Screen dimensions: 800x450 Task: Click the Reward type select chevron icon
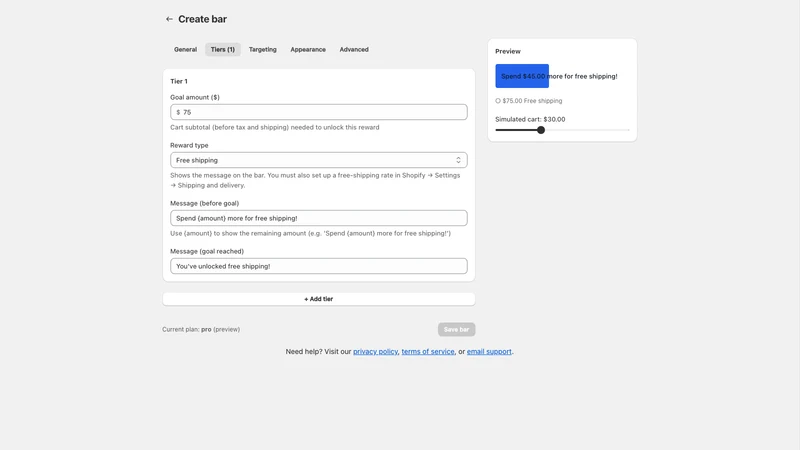(x=458, y=160)
